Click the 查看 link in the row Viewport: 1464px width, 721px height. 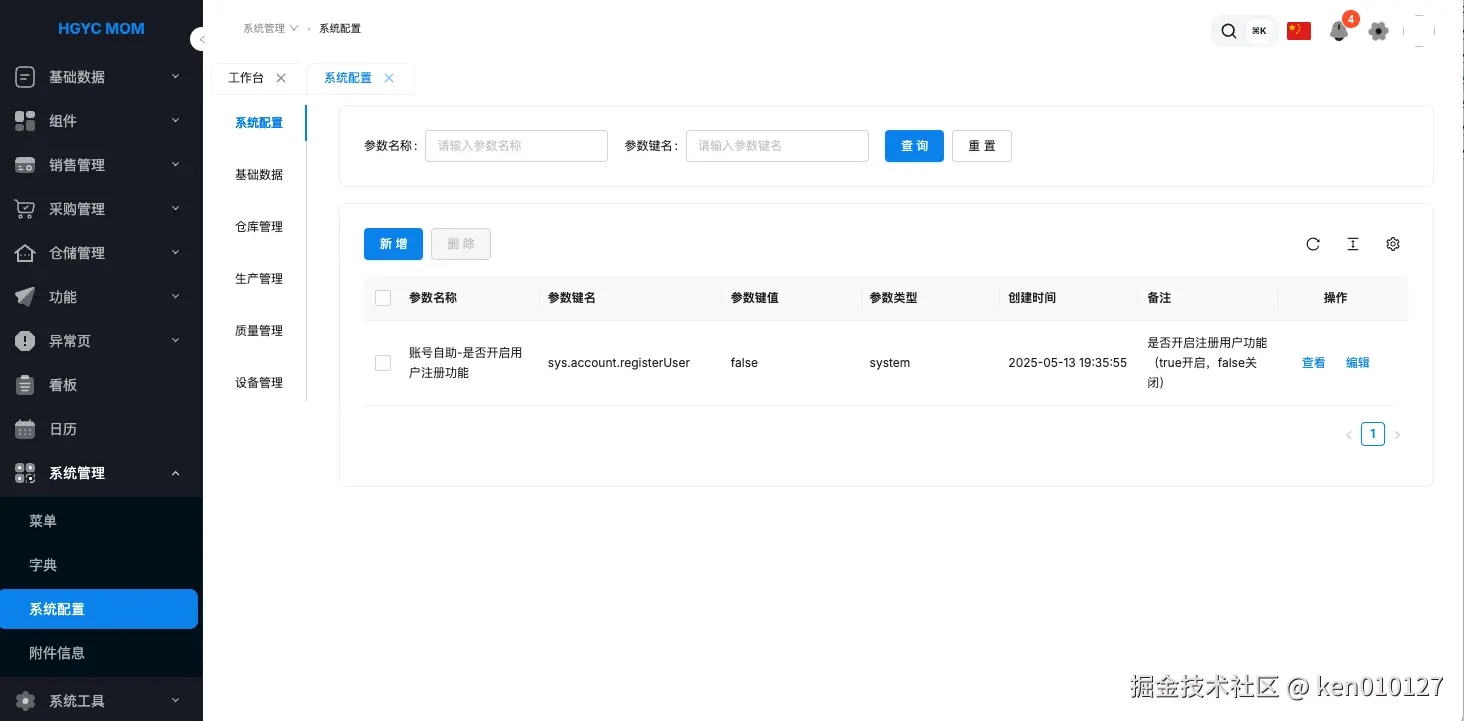[1313, 363]
